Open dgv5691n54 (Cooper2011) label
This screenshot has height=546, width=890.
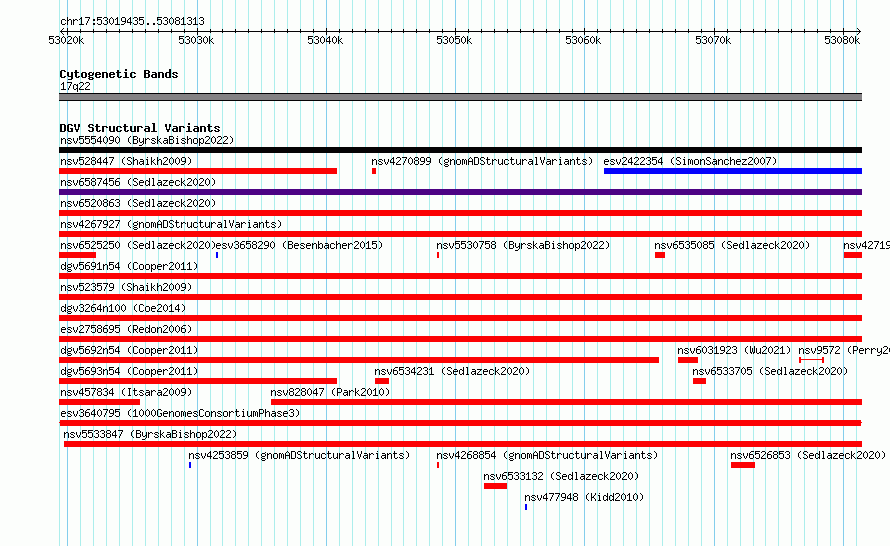point(129,266)
